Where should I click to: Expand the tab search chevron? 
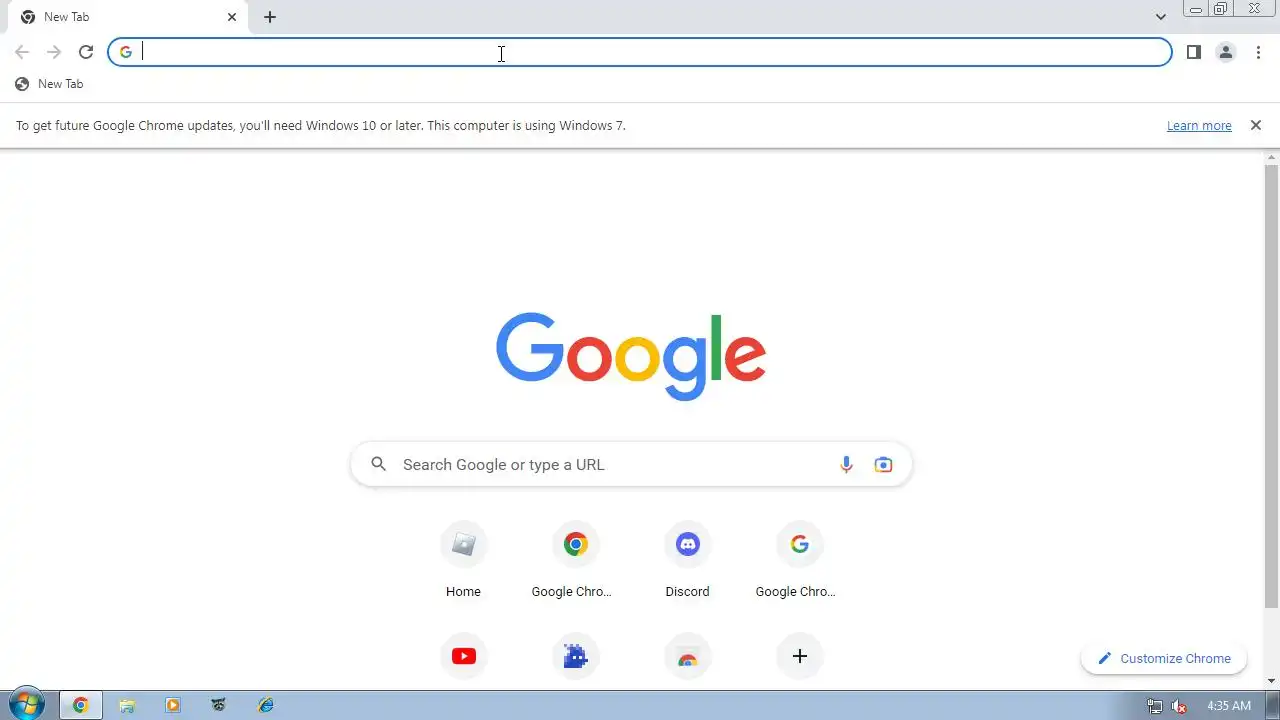pyautogui.click(x=1161, y=17)
